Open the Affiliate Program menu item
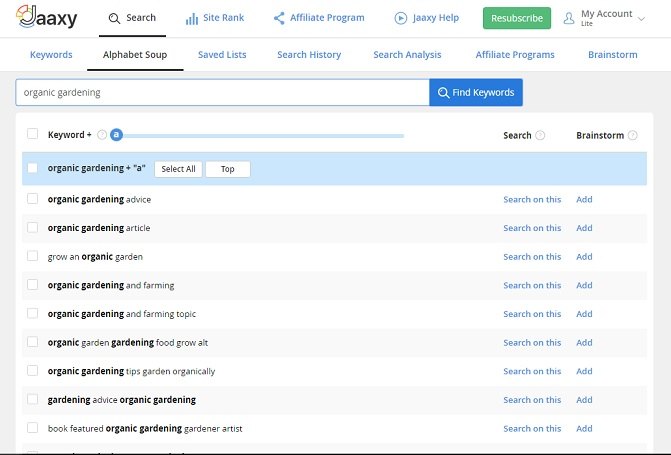The width and height of the screenshot is (671, 455). click(319, 18)
